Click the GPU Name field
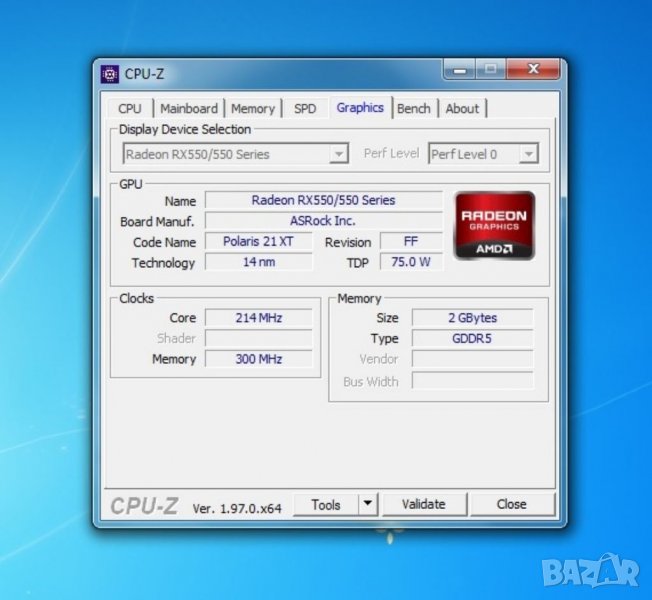Screen dimensions: 652x600 323,200
